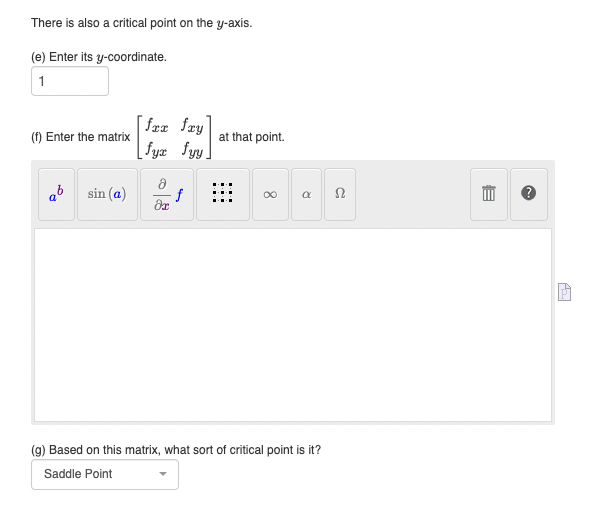This screenshot has width=609, height=532.
Task: Open the exponent a^b math palette
Action: click(56, 195)
